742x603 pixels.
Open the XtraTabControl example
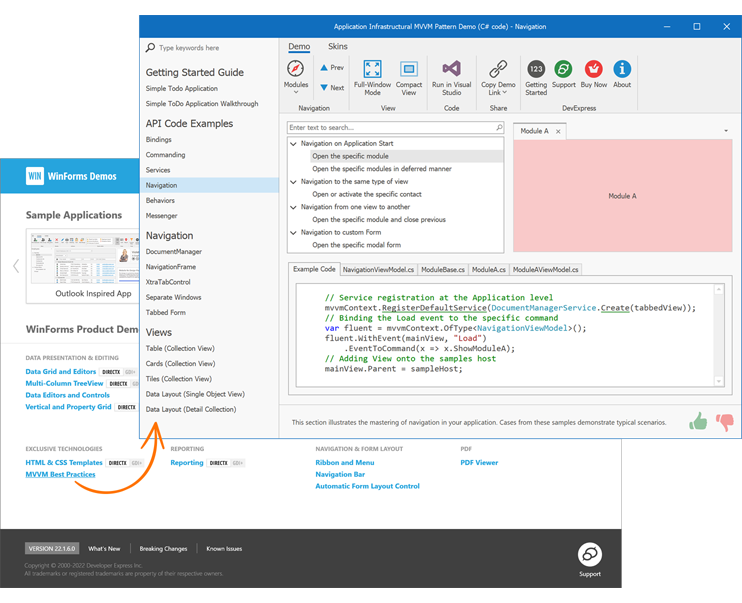168,282
